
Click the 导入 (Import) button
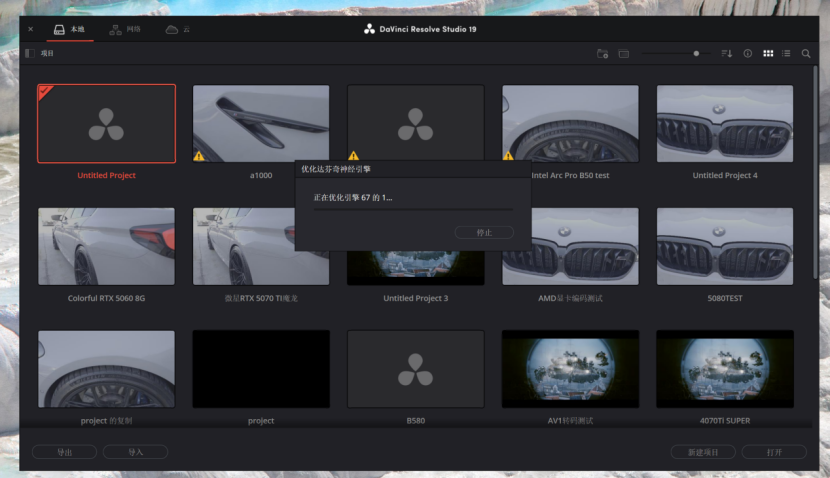135,452
